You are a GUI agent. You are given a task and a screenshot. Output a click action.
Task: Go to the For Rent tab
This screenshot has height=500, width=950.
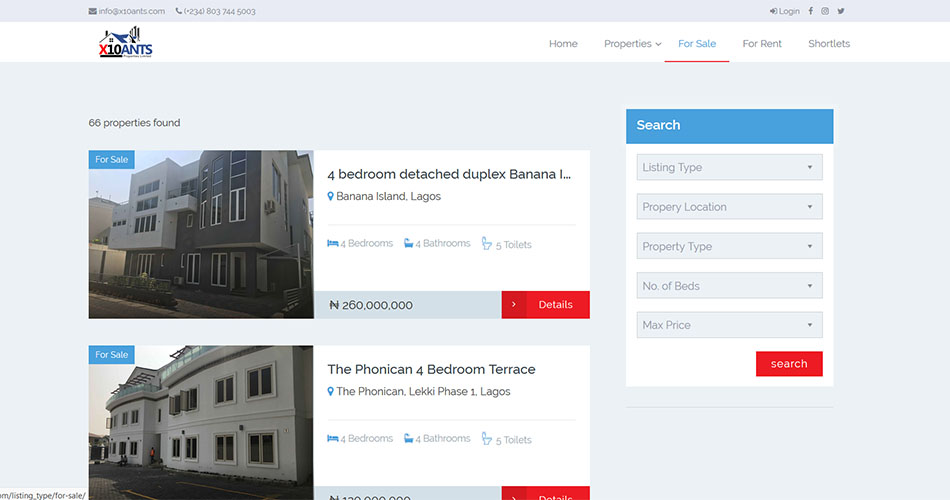click(762, 44)
